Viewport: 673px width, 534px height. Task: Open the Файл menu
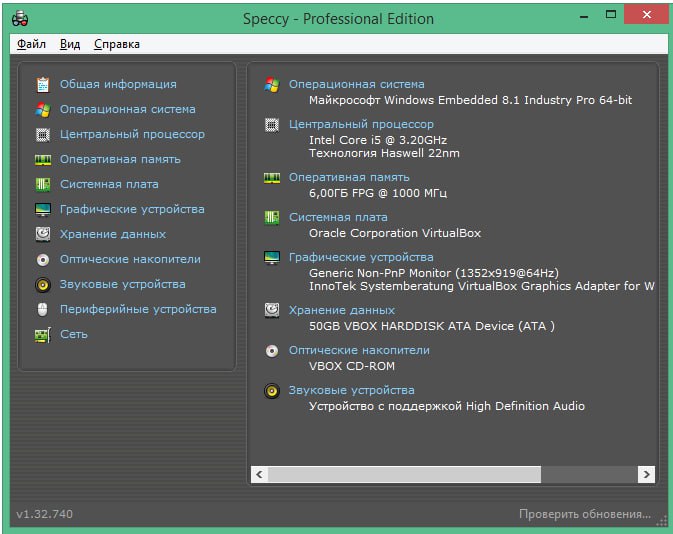click(31, 44)
